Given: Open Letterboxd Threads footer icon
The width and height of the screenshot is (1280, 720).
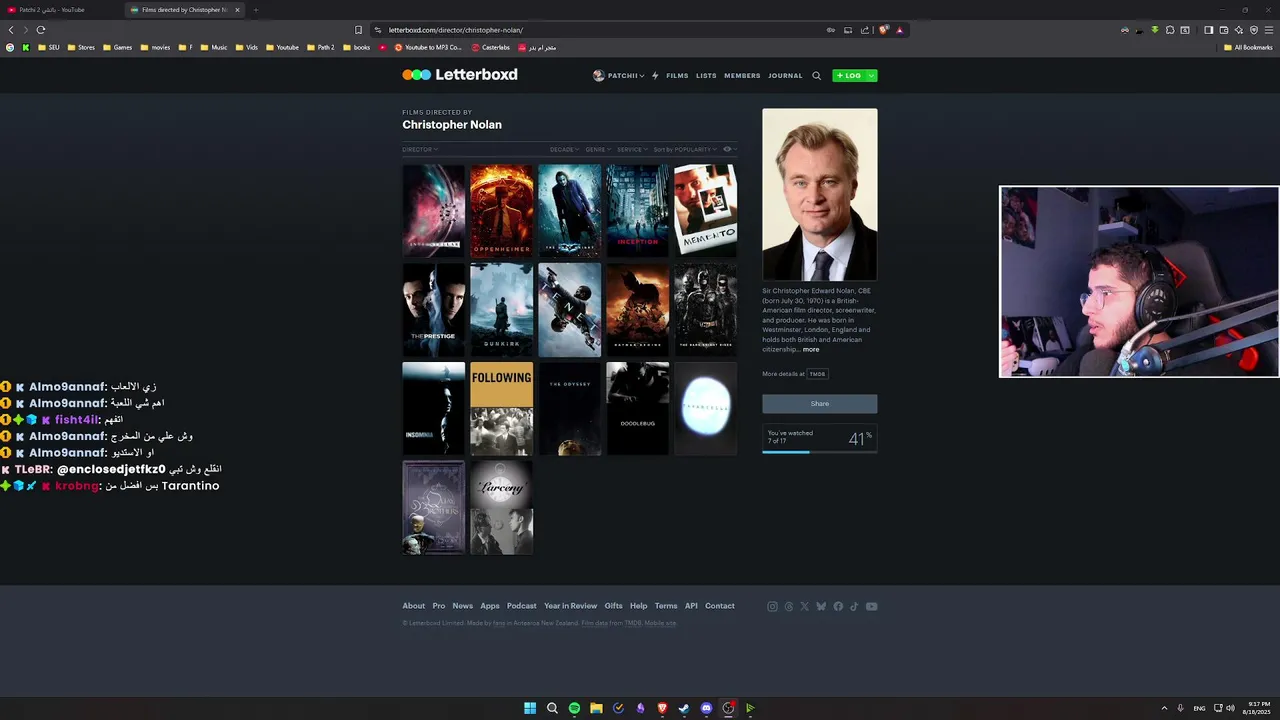Looking at the screenshot, I should tap(788, 606).
